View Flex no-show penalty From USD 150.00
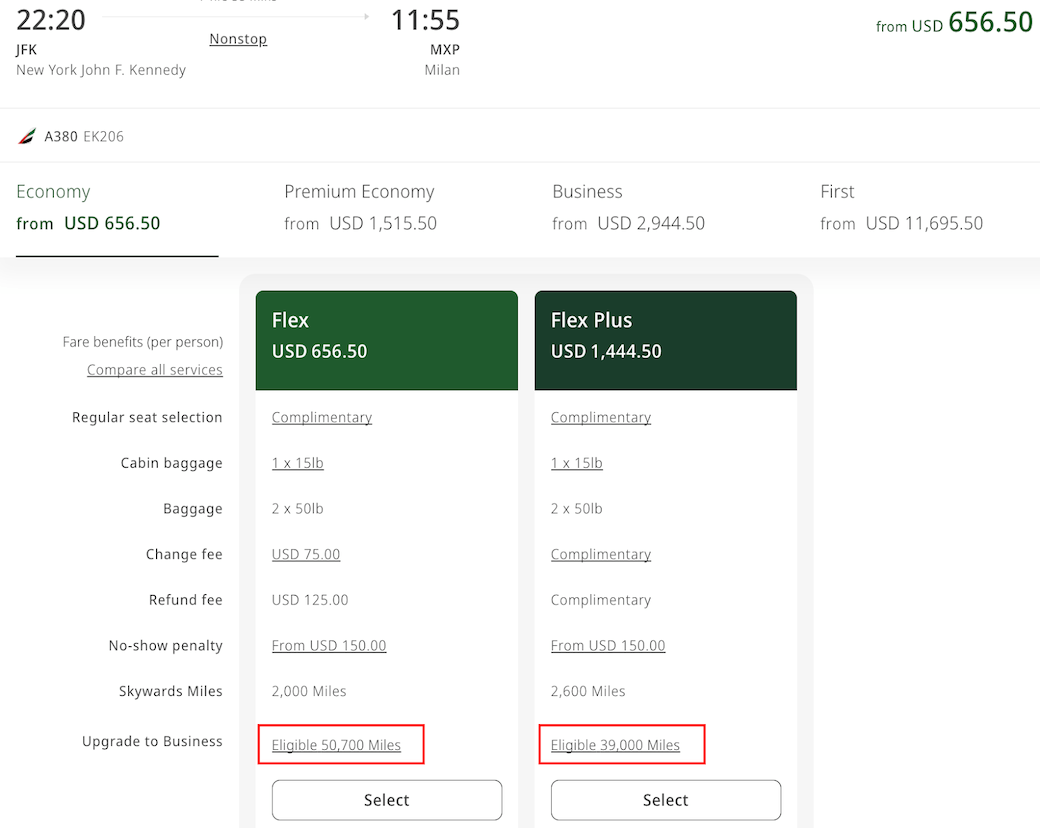This screenshot has height=828, width=1040. pos(329,646)
